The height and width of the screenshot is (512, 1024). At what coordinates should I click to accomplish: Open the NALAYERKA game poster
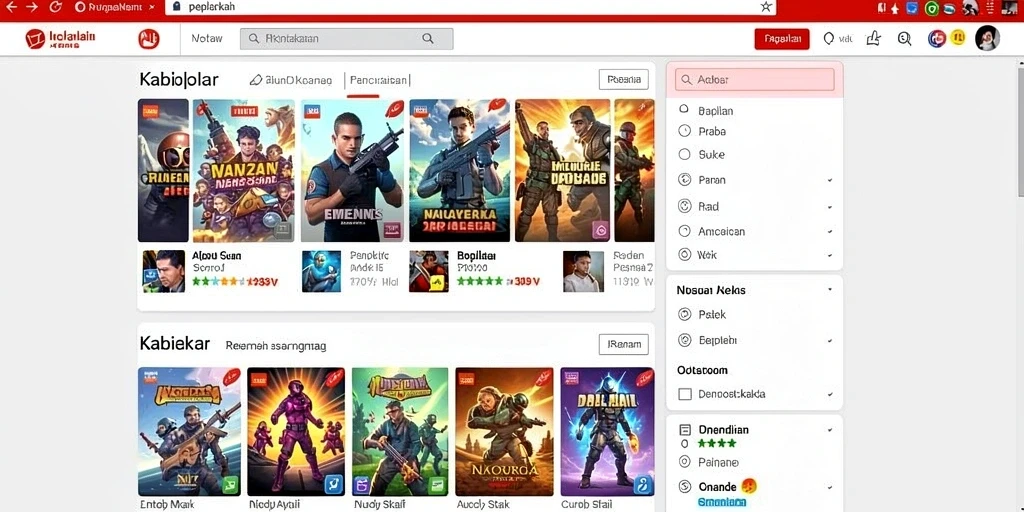[459, 170]
